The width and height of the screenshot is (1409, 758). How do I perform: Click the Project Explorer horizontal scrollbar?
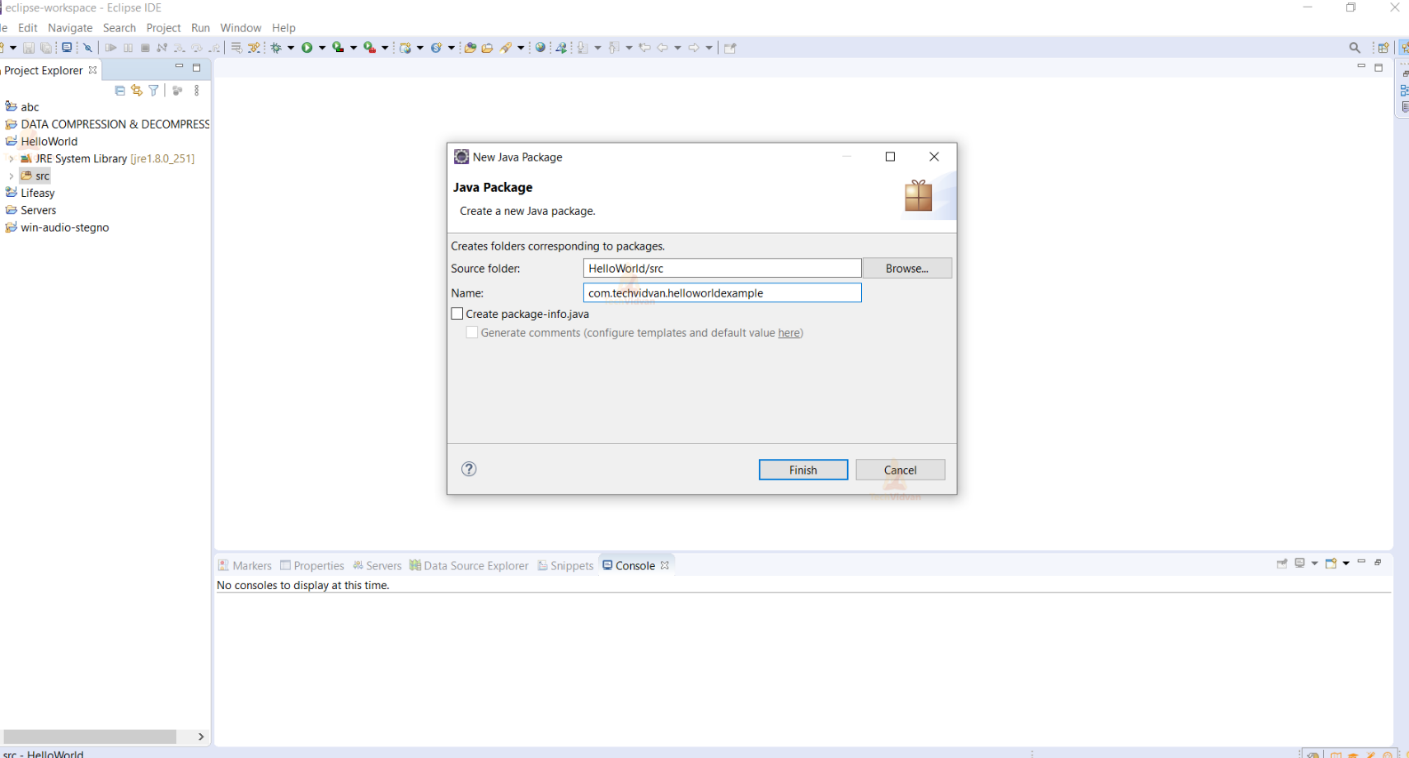(89, 736)
